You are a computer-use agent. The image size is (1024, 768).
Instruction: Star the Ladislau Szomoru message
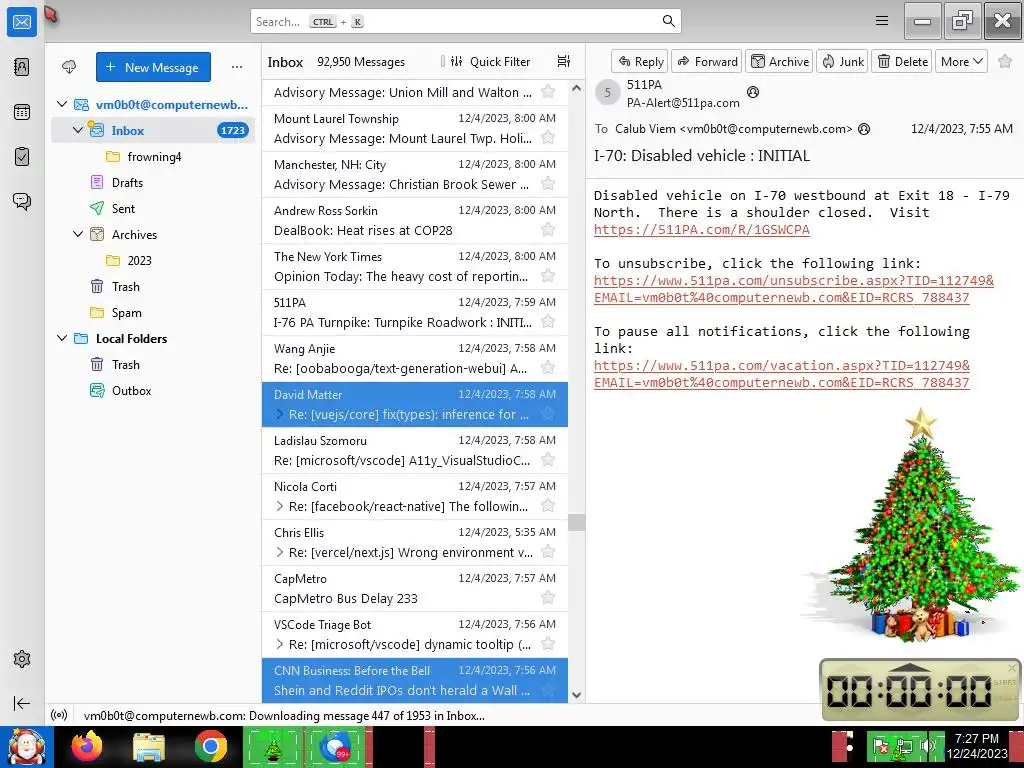click(548, 460)
